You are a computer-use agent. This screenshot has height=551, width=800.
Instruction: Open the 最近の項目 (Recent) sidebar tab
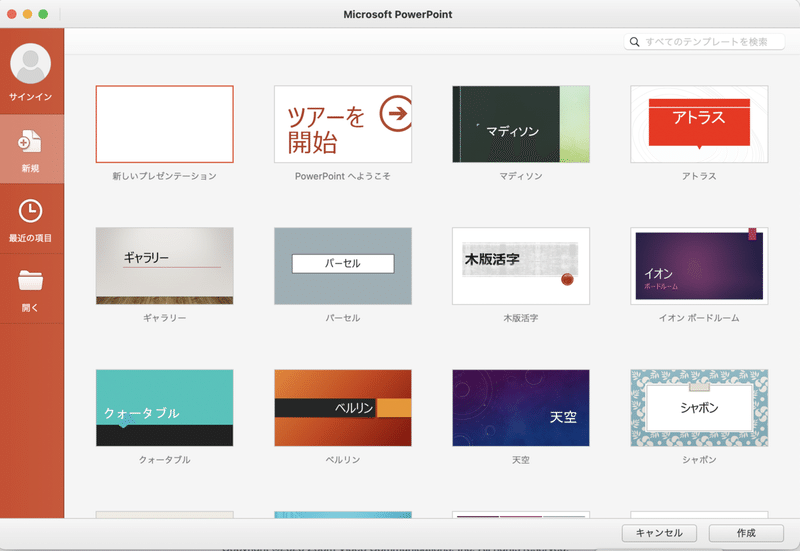(x=32, y=219)
